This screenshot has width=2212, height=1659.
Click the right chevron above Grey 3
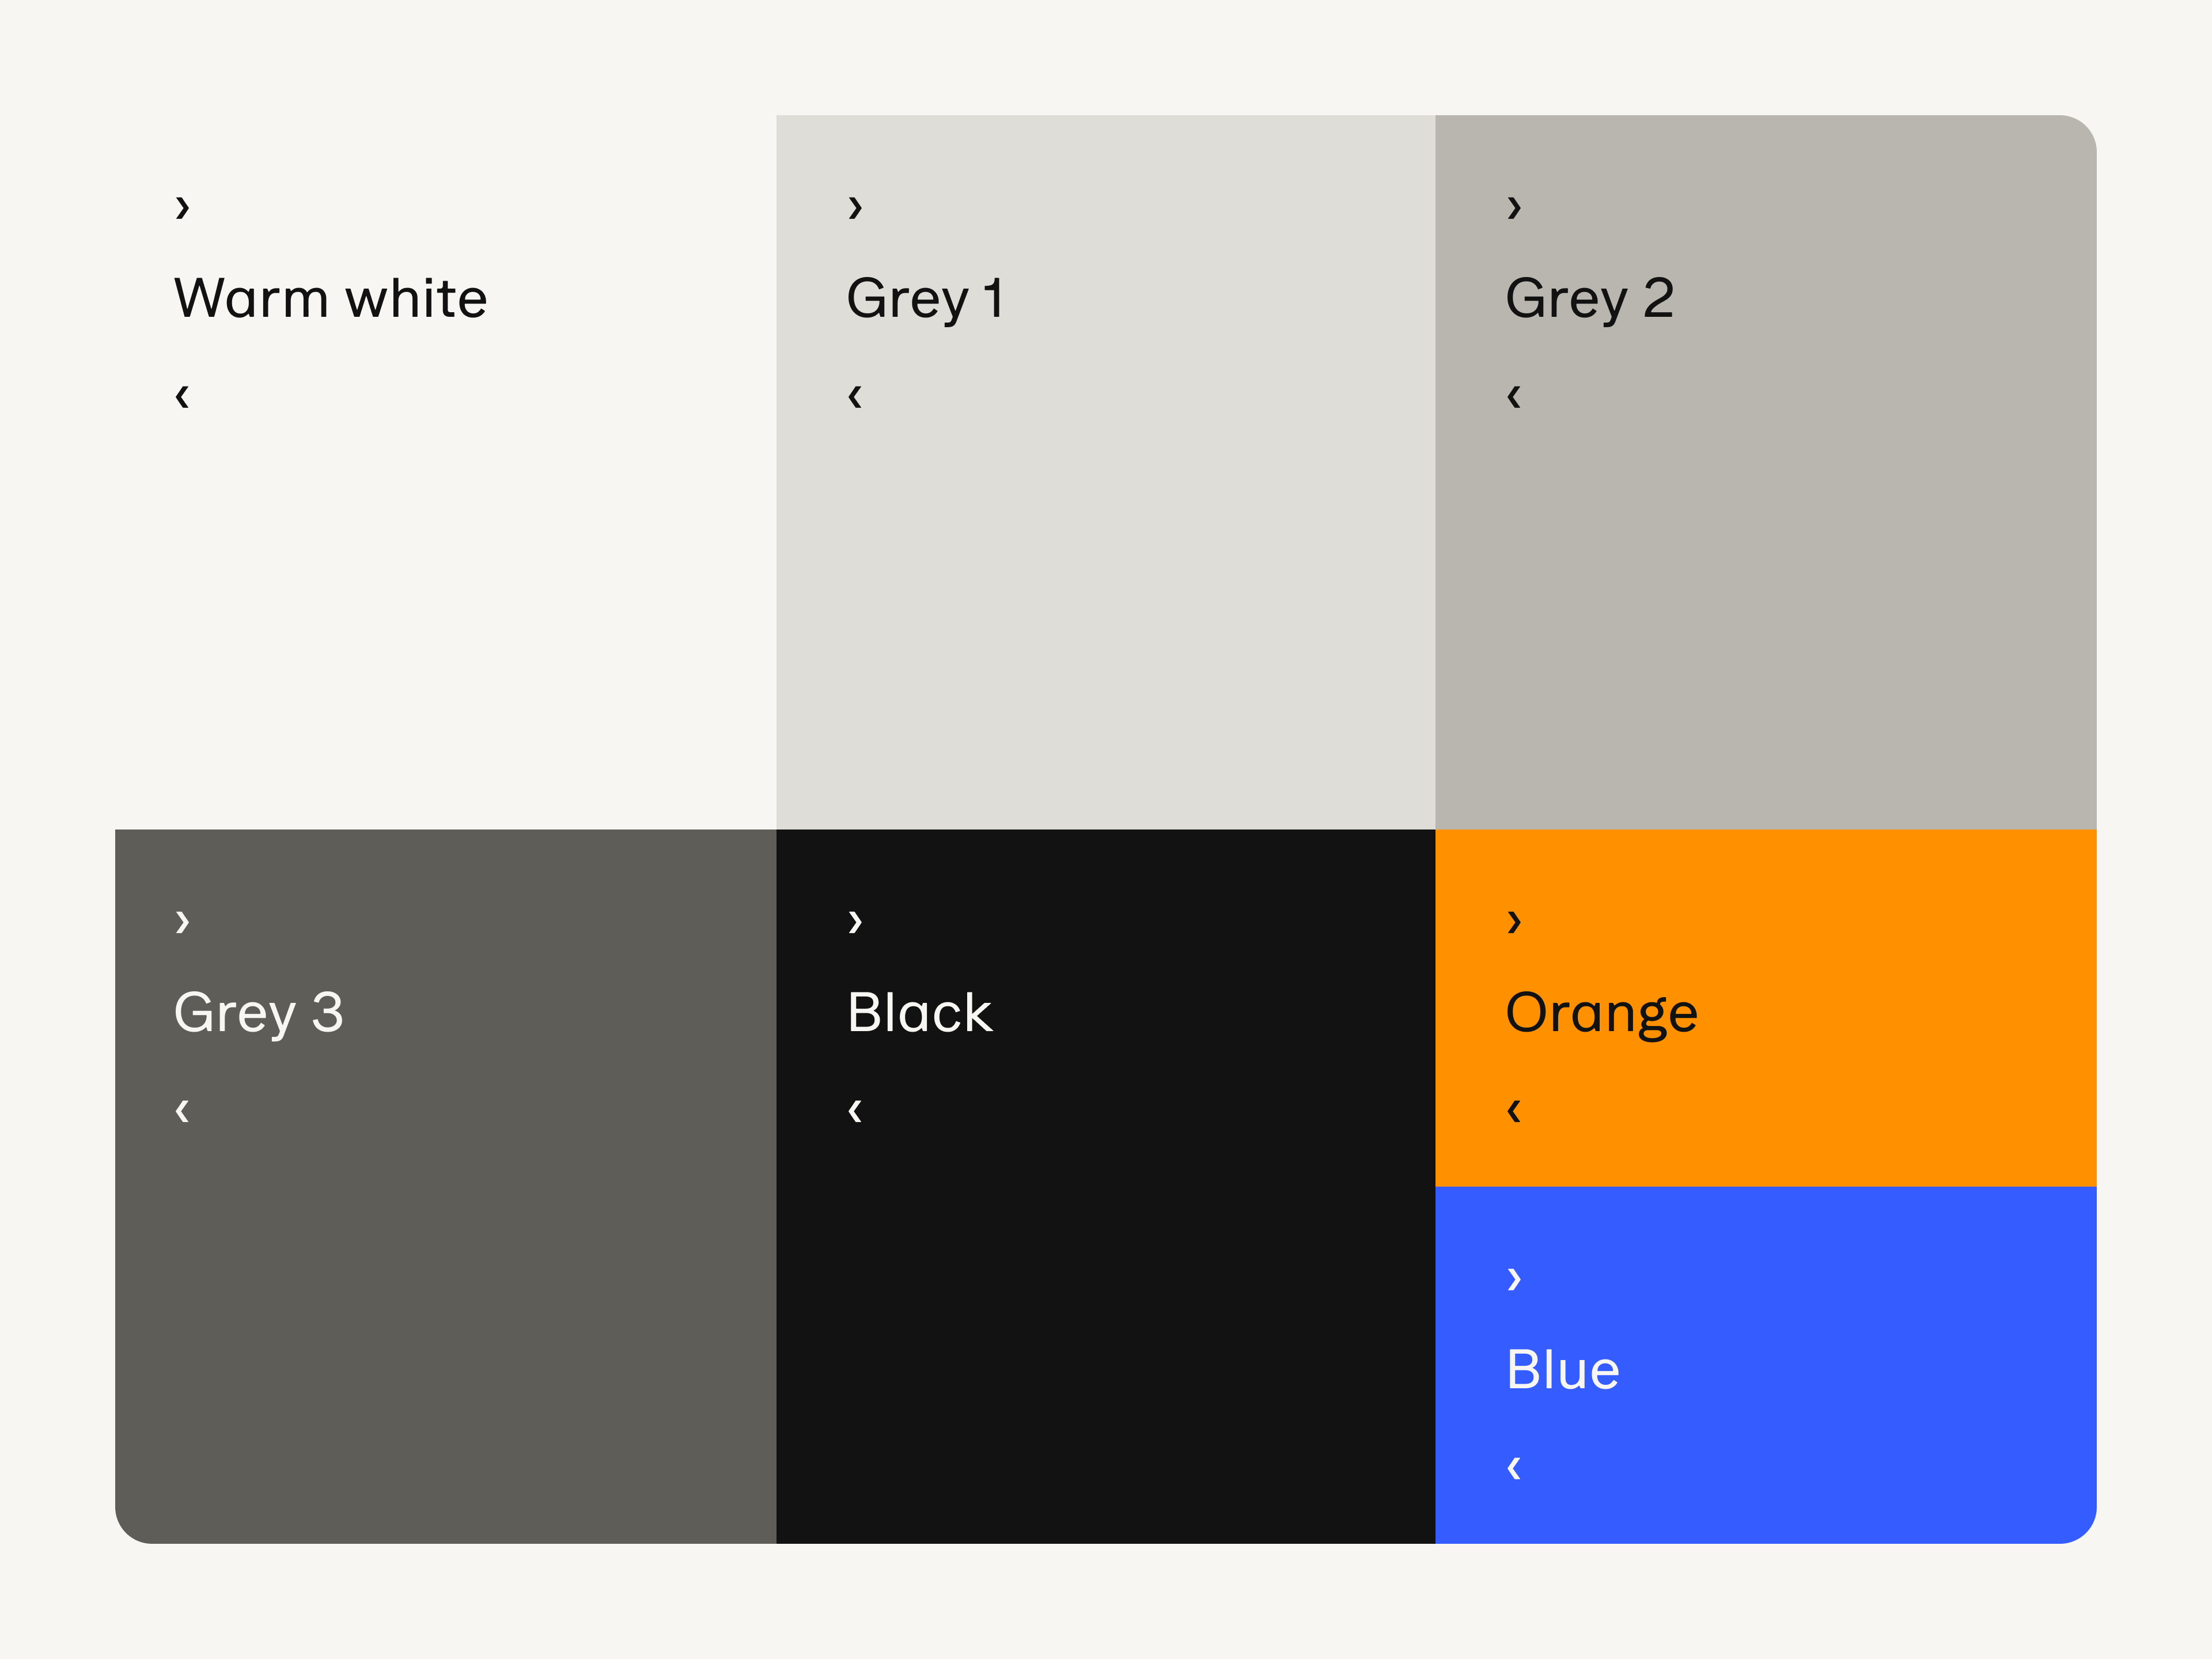[x=182, y=921]
